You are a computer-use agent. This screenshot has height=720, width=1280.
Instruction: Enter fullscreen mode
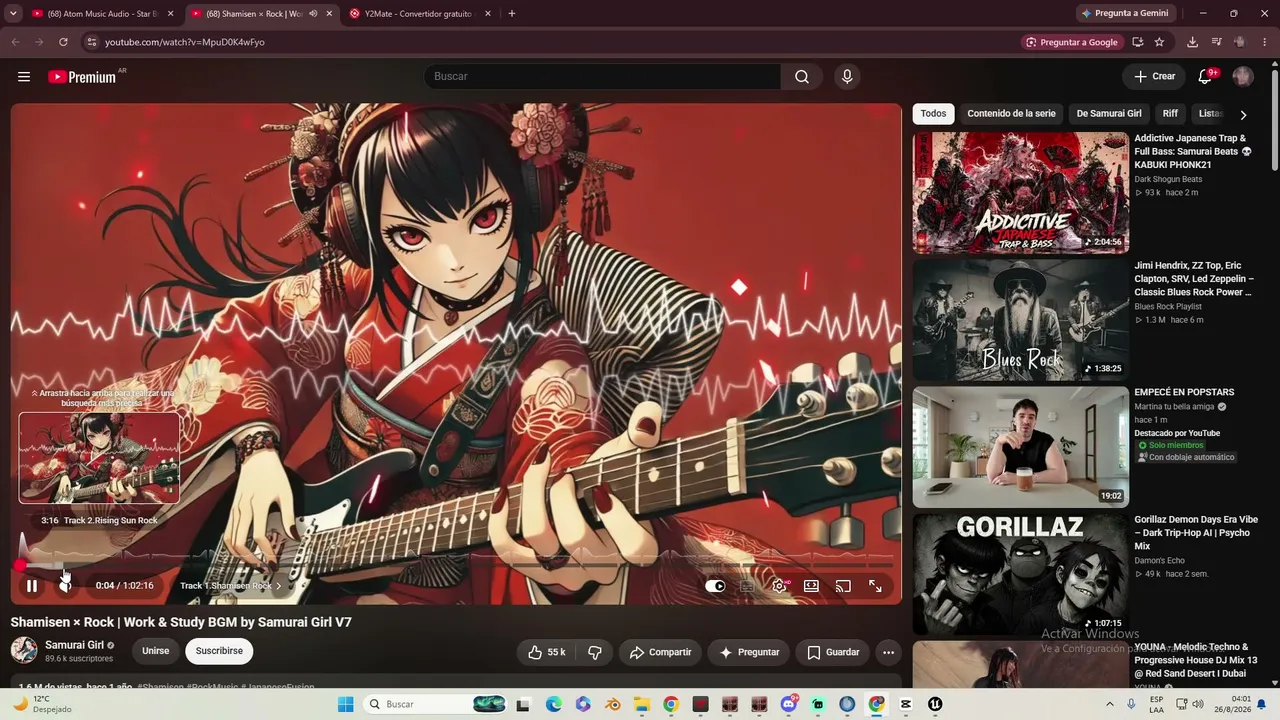click(875, 586)
